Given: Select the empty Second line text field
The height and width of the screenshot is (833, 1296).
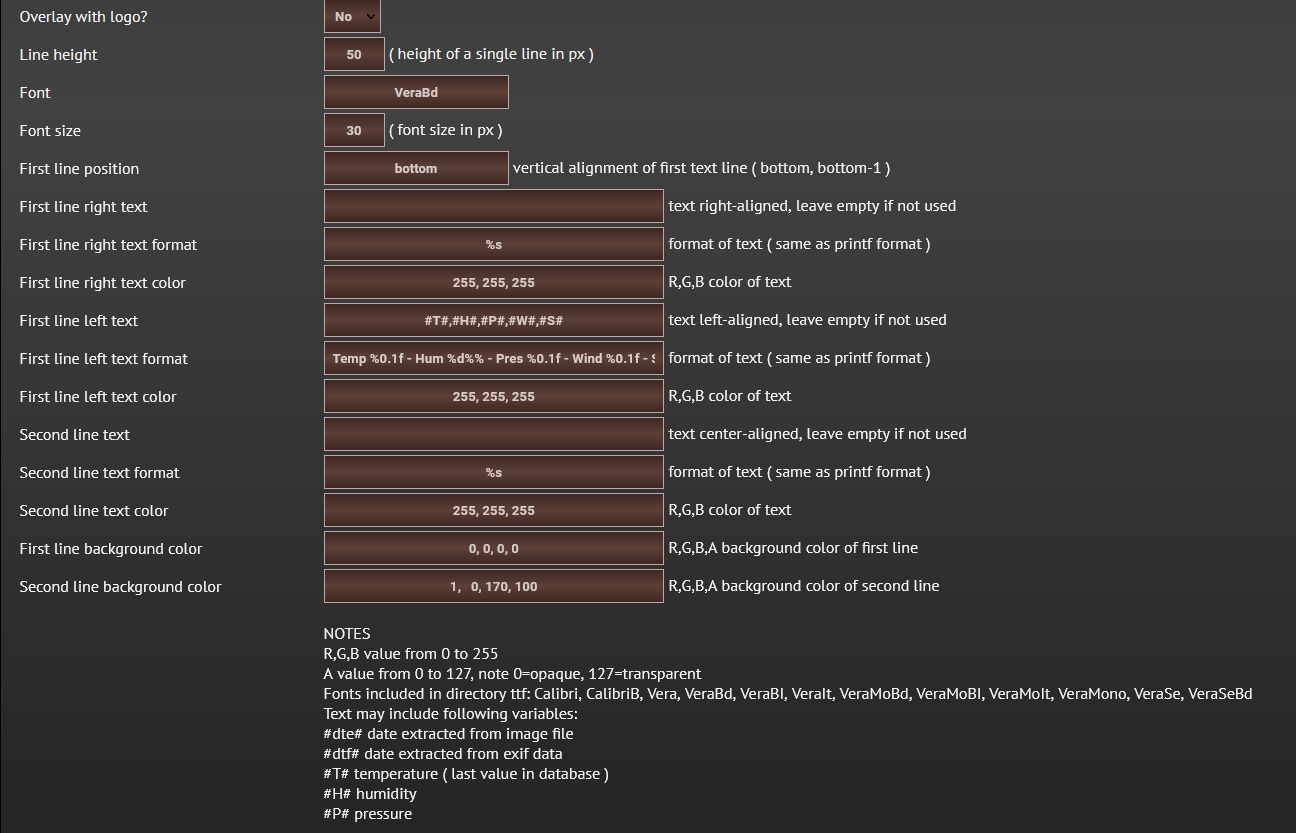Looking at the screenshot, I should (493, 434).
